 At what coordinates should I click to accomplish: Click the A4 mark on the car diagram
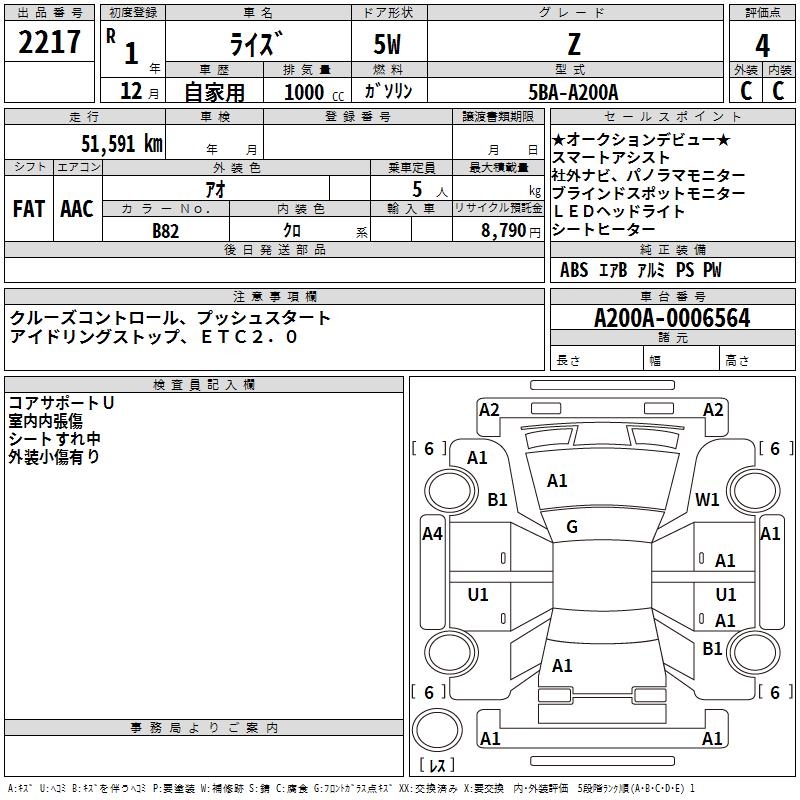(432, 534)
